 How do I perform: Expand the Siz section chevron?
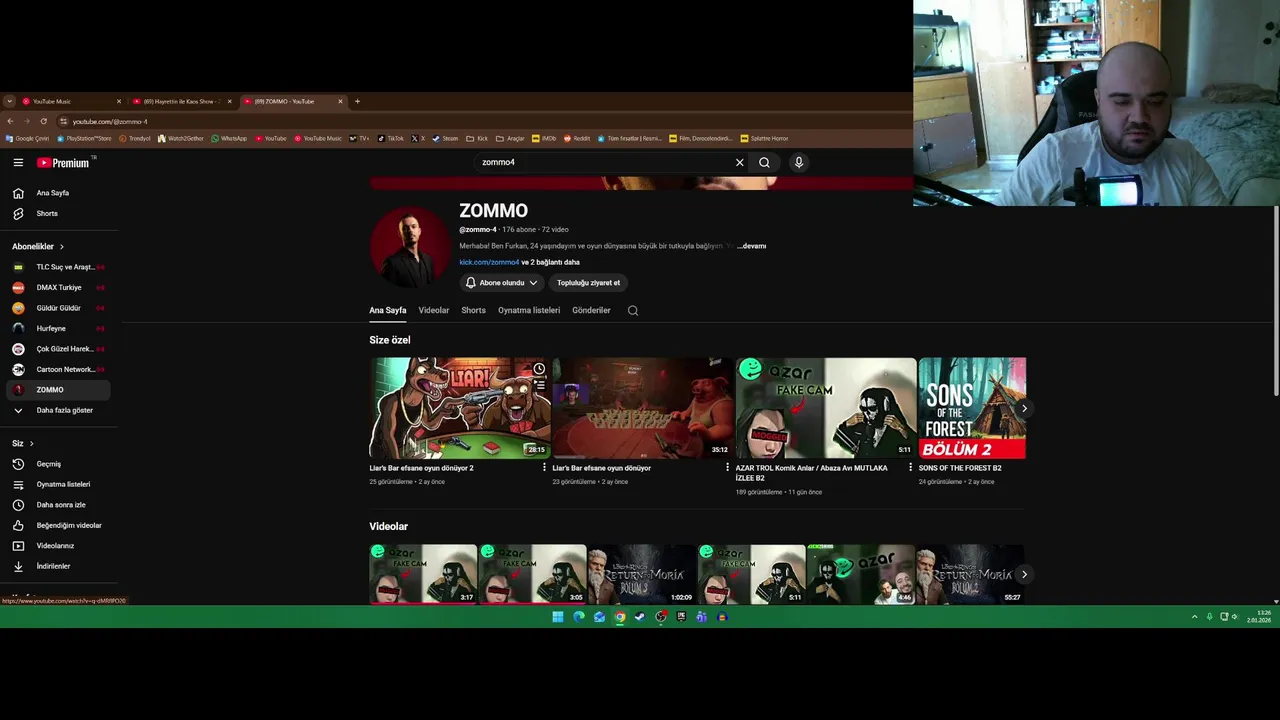[31, 444]
